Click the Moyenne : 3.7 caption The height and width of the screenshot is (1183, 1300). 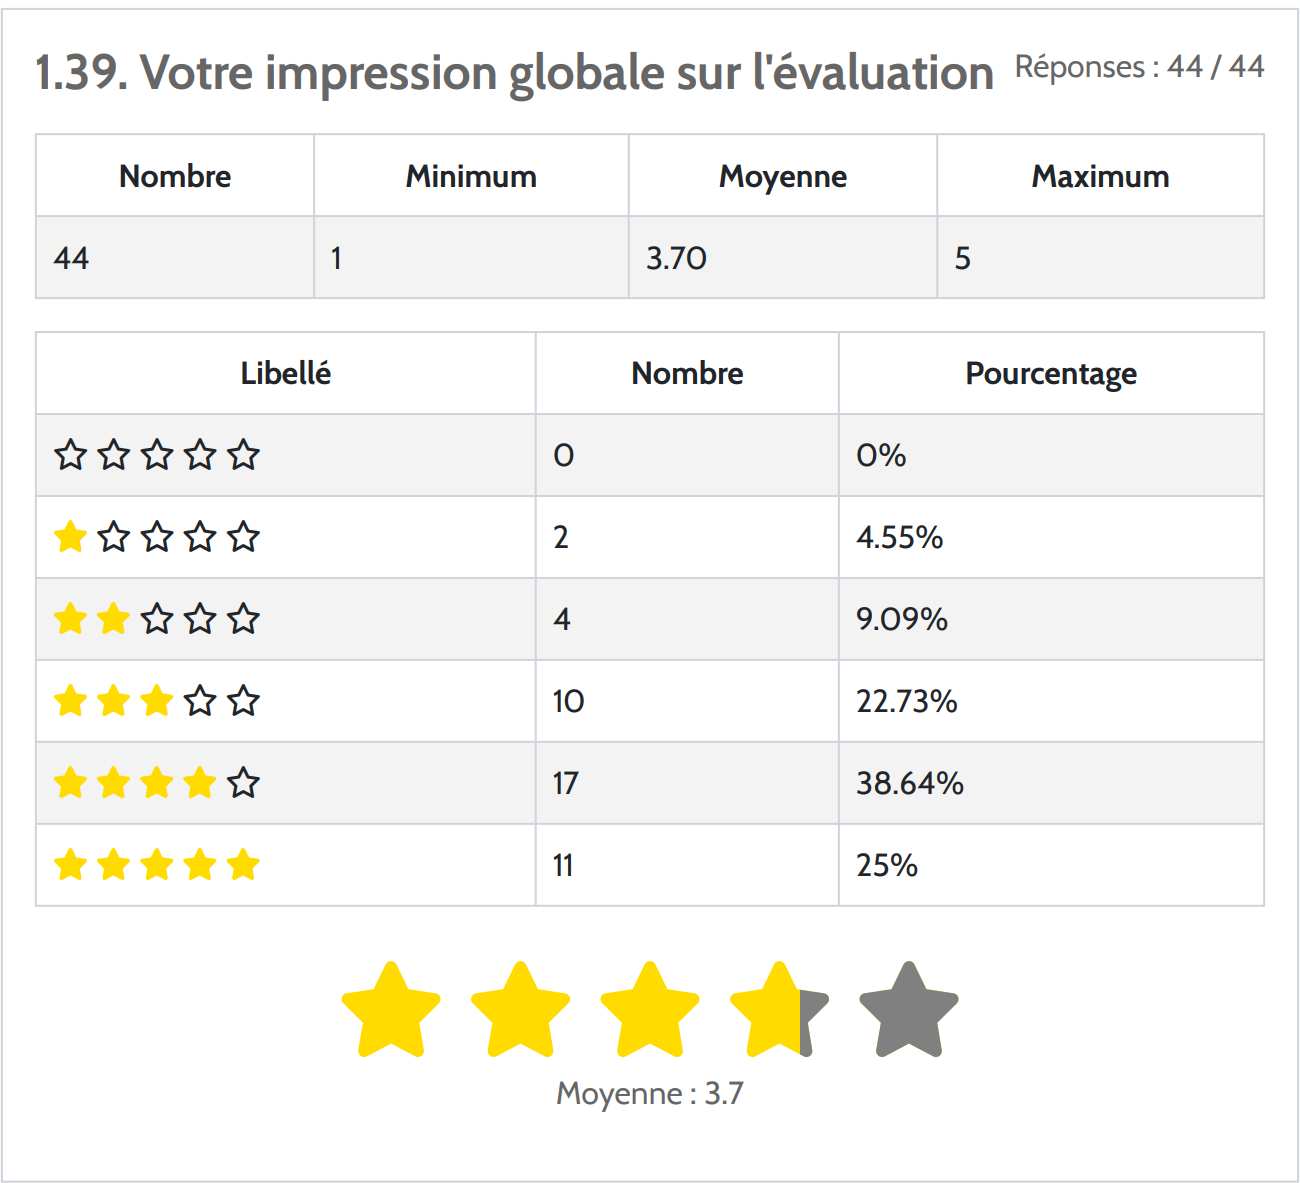pos(649,1093)
